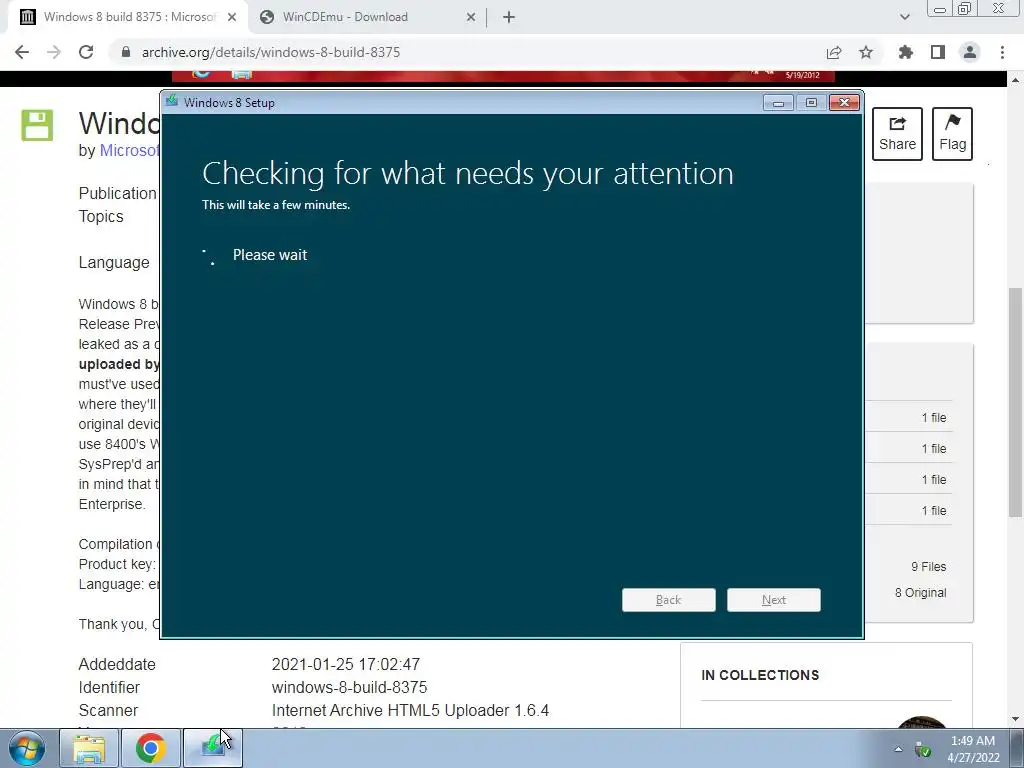Reload the archive.org page

[86, 52]
